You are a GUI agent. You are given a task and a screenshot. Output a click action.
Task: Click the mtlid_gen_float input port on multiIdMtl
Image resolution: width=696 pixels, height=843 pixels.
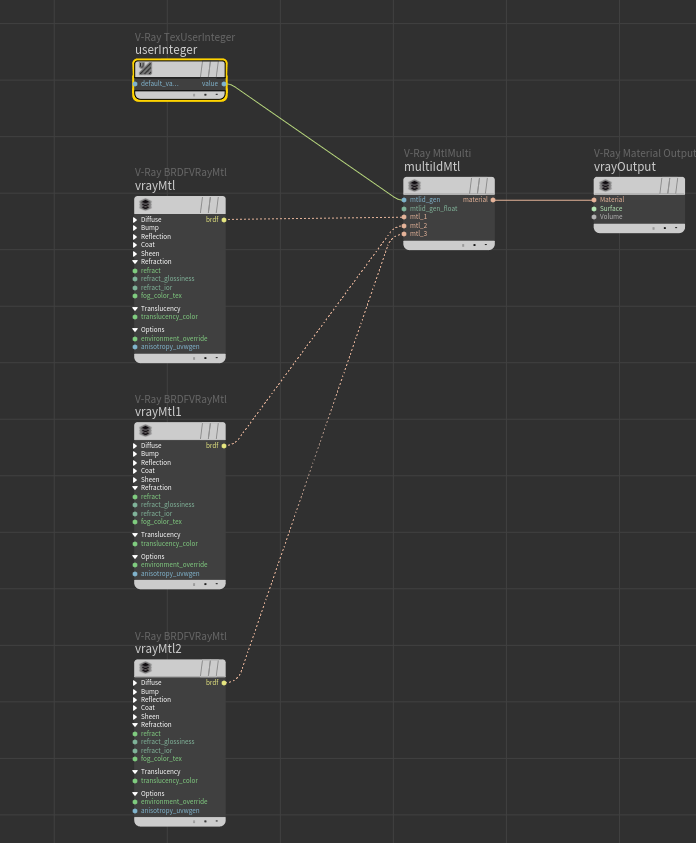click(x=404, y=209)
